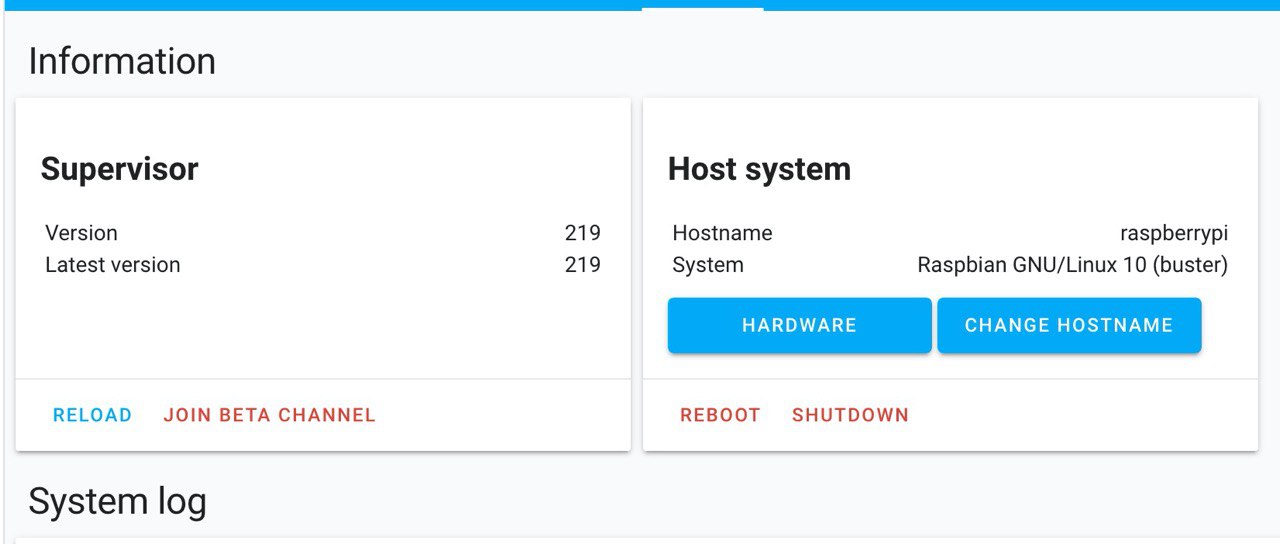Viewport: 1280px width, 544px height.
Task: Click the Supervisor card title
Action: pyautogui.click(x=119, y=169)
